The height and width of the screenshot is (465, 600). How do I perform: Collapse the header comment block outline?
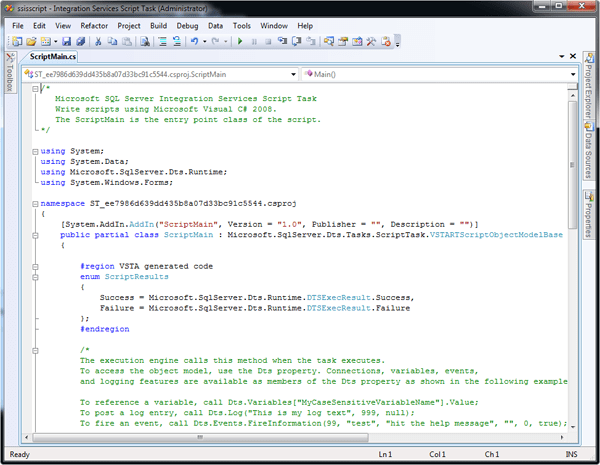[35, 88]
